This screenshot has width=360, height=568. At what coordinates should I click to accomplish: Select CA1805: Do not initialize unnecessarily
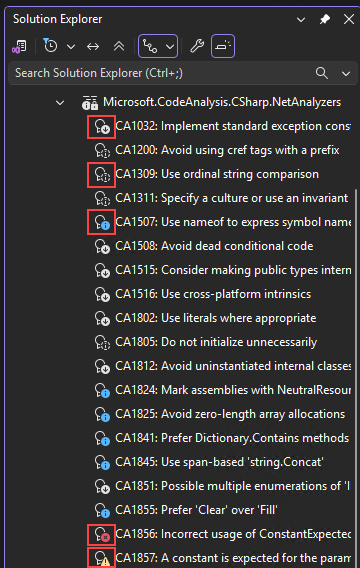(x=216, y=342)
